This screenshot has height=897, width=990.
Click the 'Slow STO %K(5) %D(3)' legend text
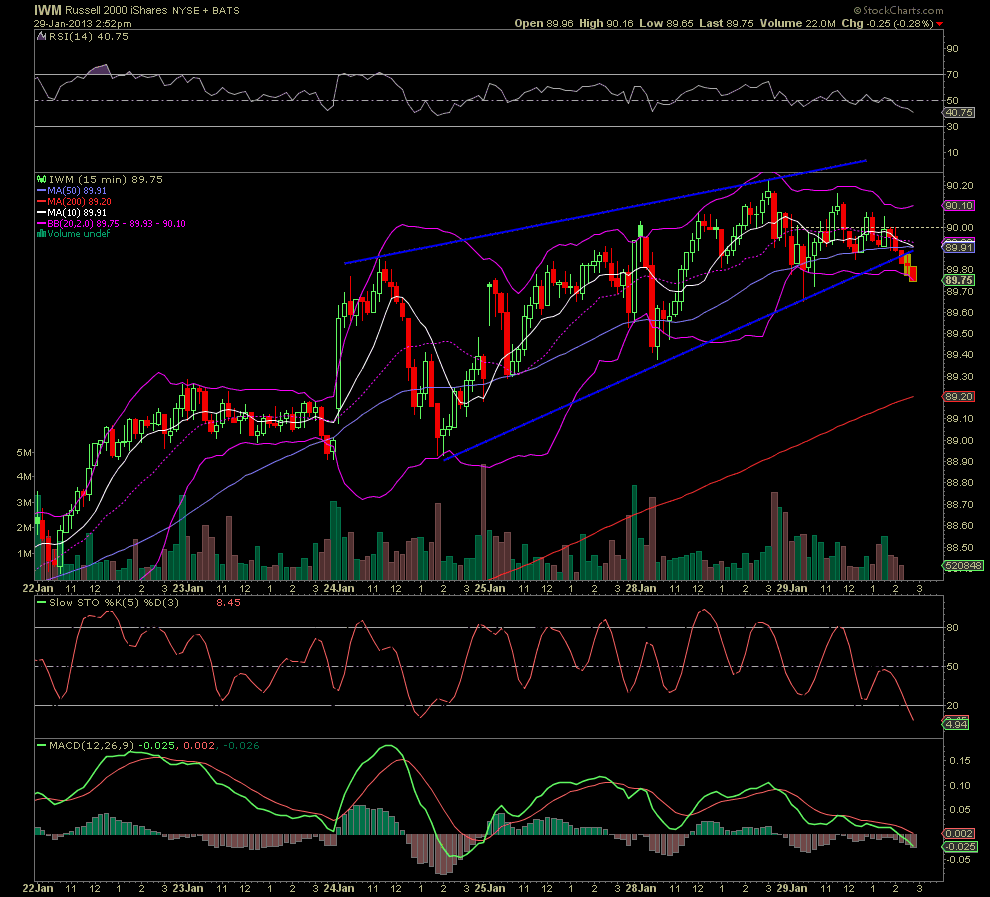tap(114, 602)
